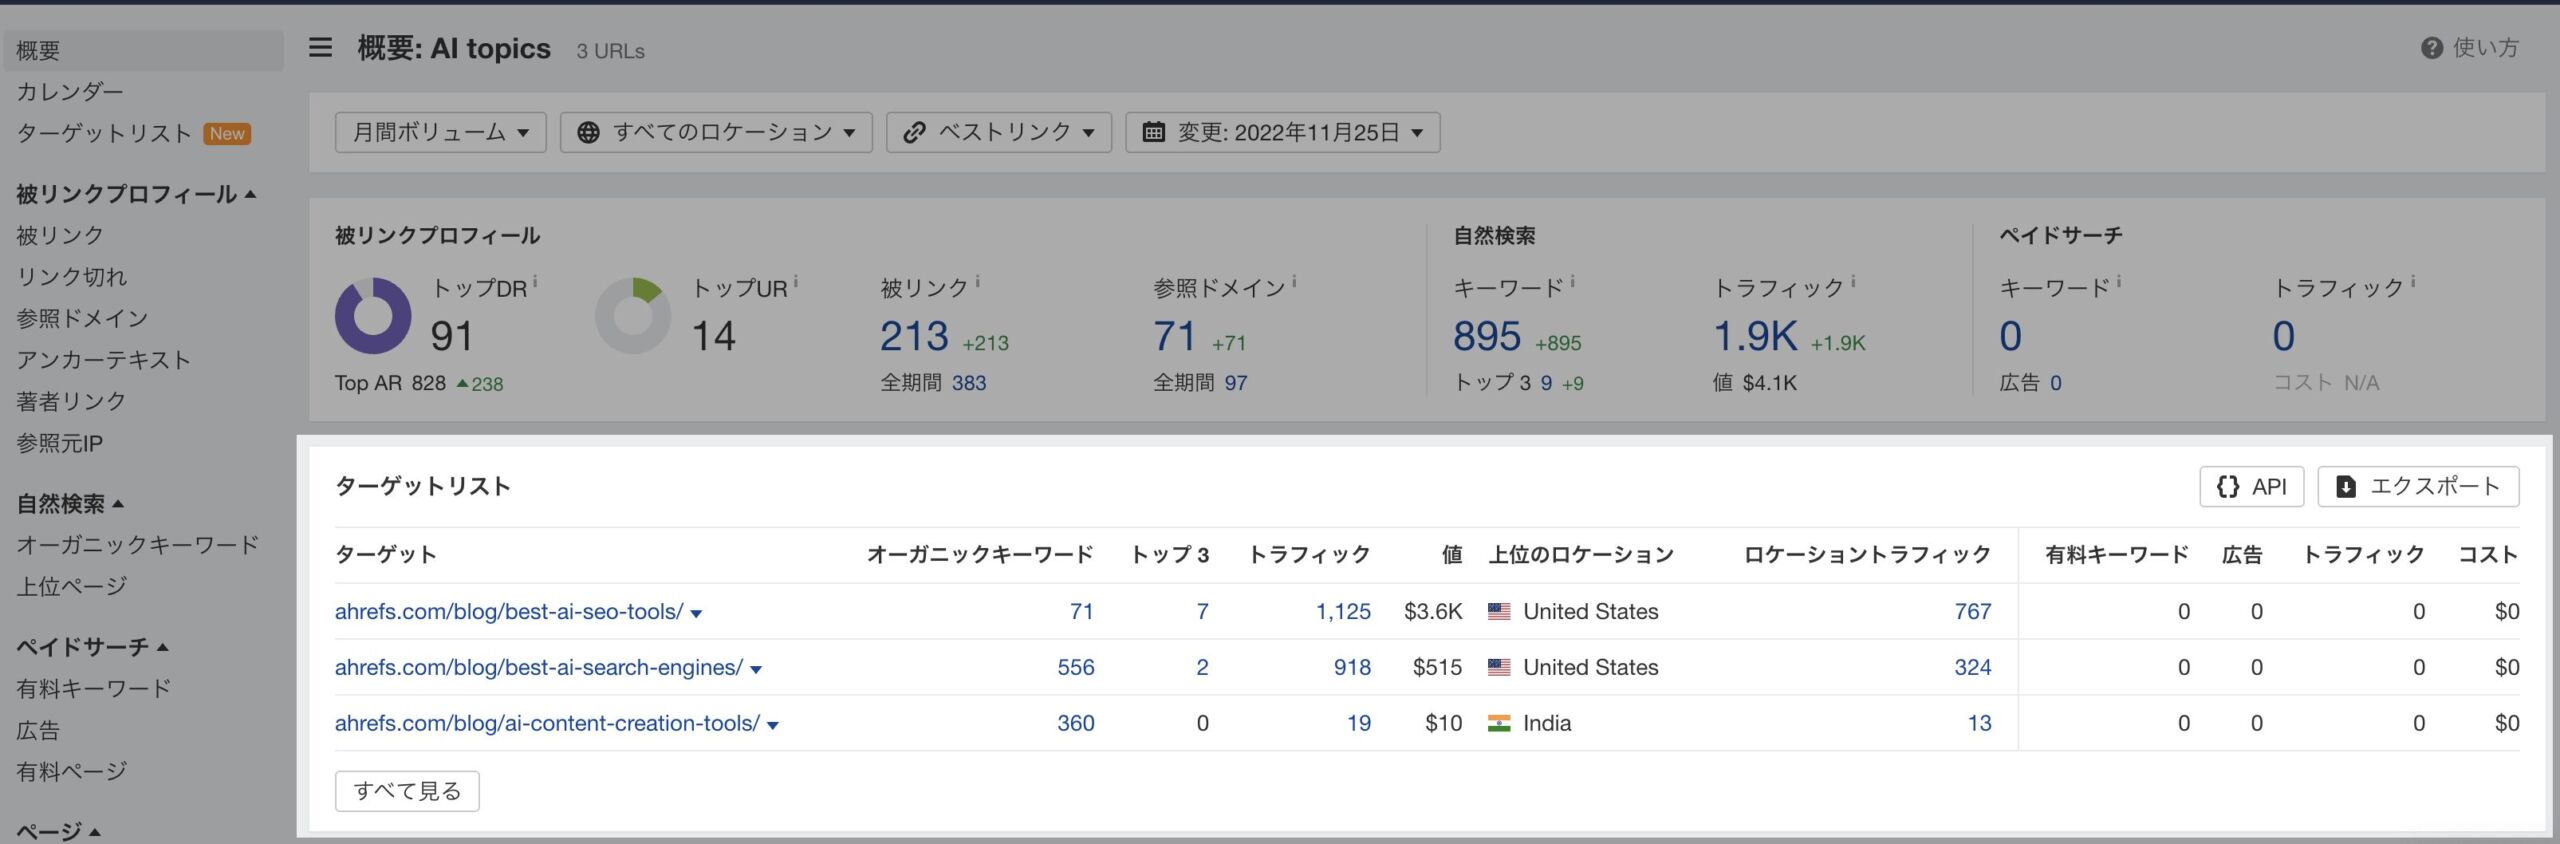
Task: Expand the best-ai-seo-tools URL arrow
Action: [x=697, y=614]
